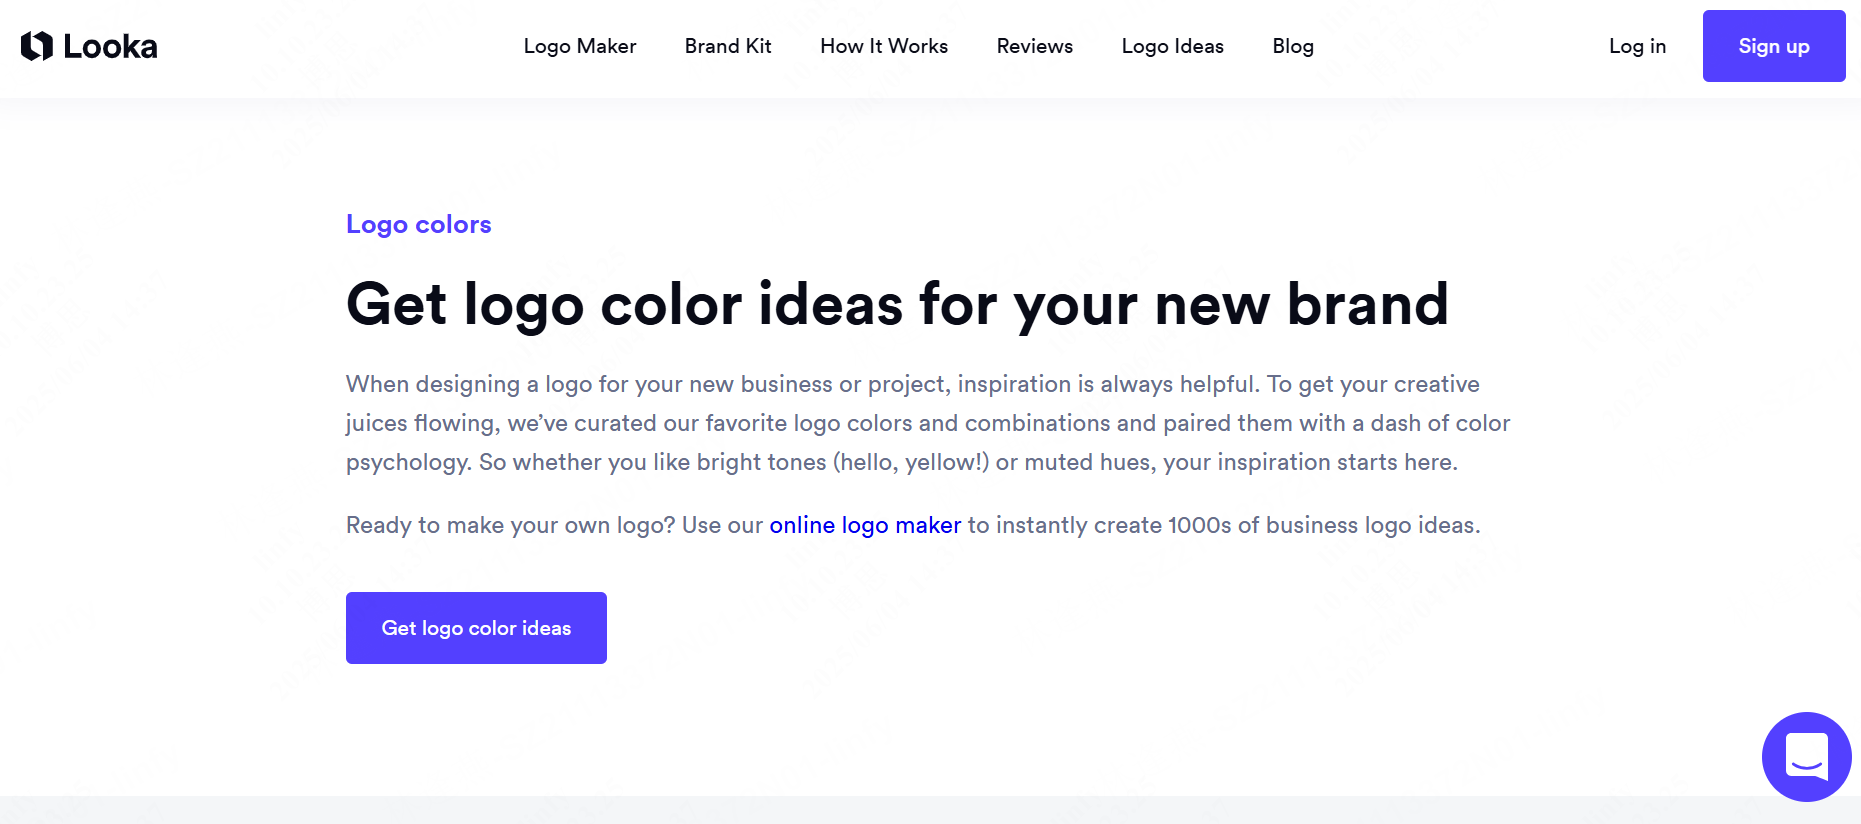The image size is (1861, 824).
Task: Click the Looka hexagon logo icon
Action: coord(37,46)
